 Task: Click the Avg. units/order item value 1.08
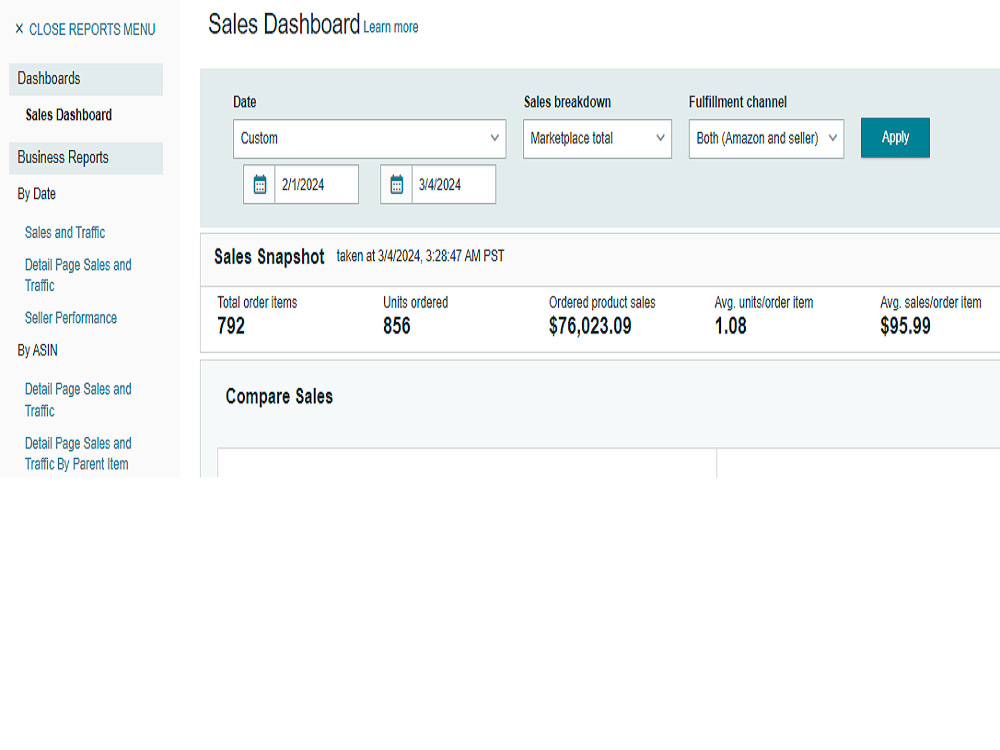pos(730,326)
